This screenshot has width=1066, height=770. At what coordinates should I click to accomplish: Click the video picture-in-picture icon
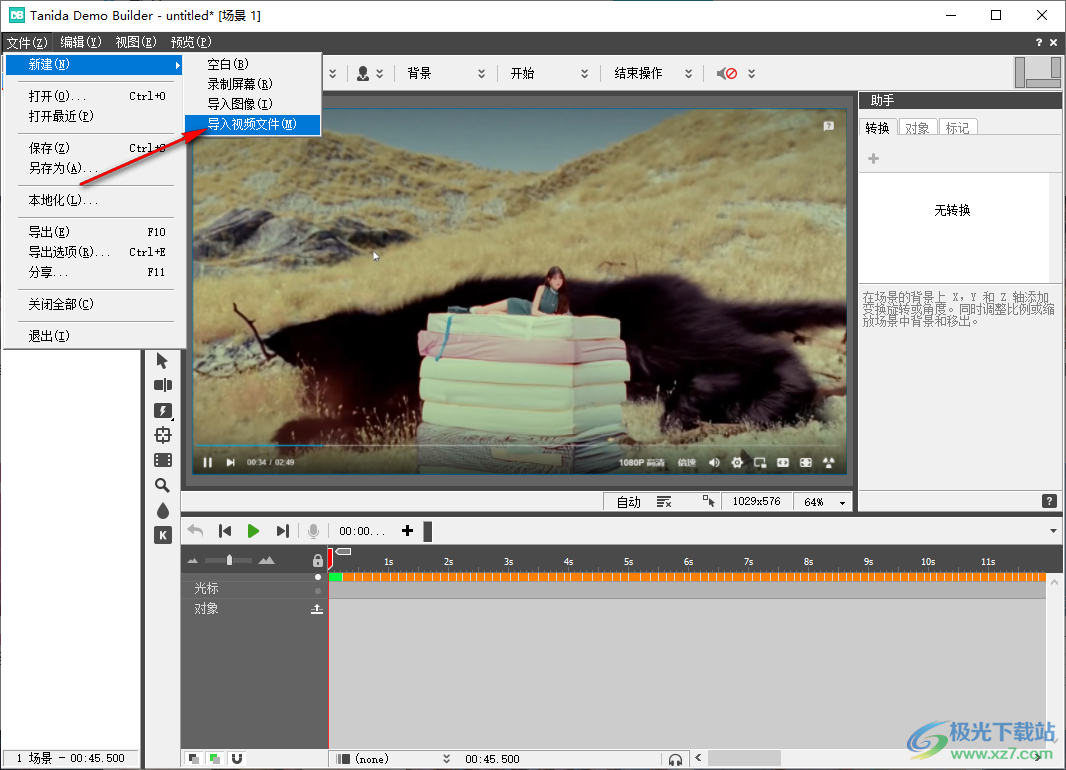(760, 462)
